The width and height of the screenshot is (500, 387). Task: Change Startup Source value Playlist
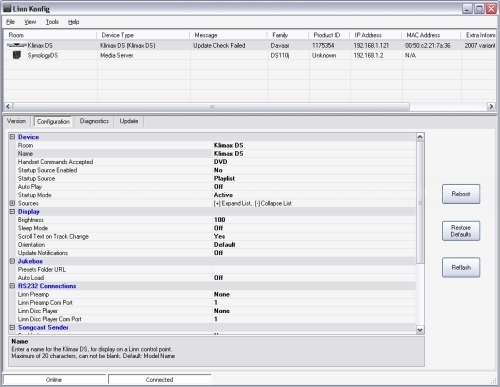click(x=314, y=178)
